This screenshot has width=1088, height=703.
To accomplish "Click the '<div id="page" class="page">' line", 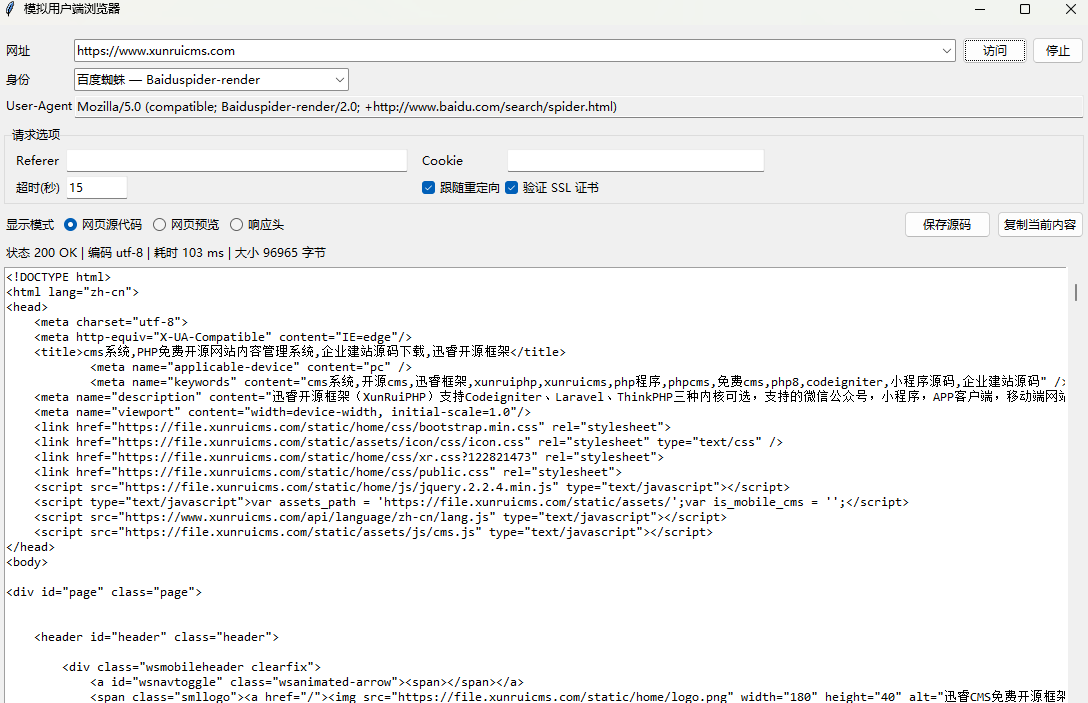I will (104, 592).
